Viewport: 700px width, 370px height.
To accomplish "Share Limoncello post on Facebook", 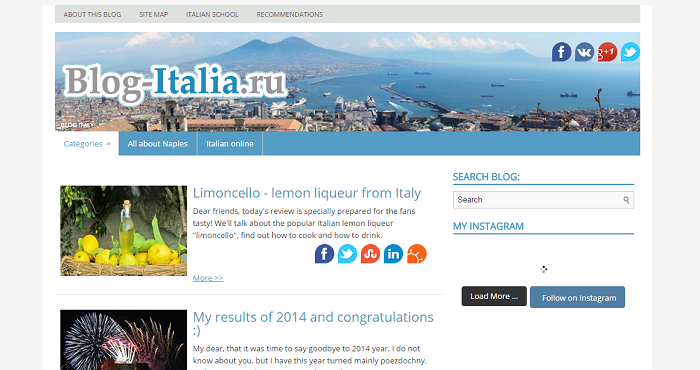I will [325, 254].
